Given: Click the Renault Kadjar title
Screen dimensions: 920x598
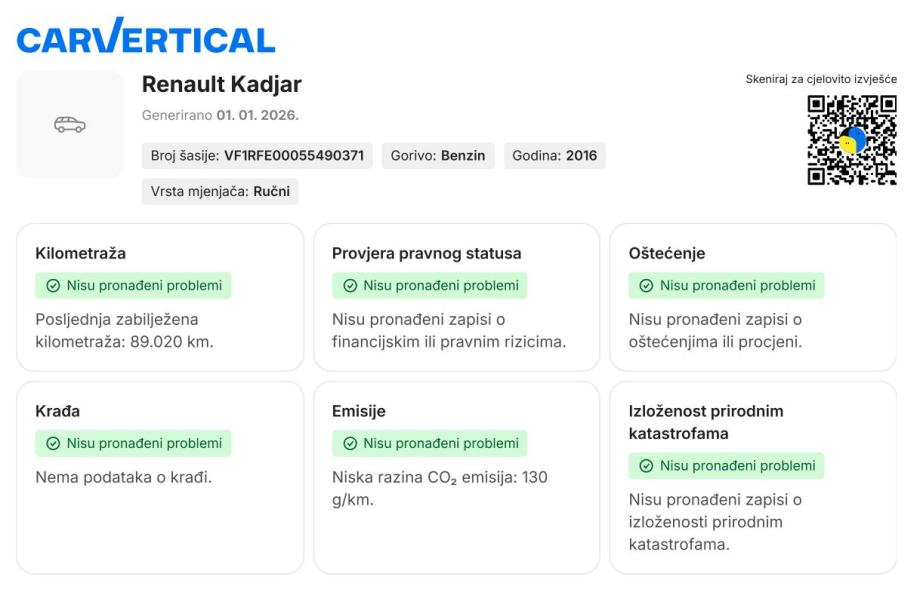Looking at the screenshot, I should [221, 85].
